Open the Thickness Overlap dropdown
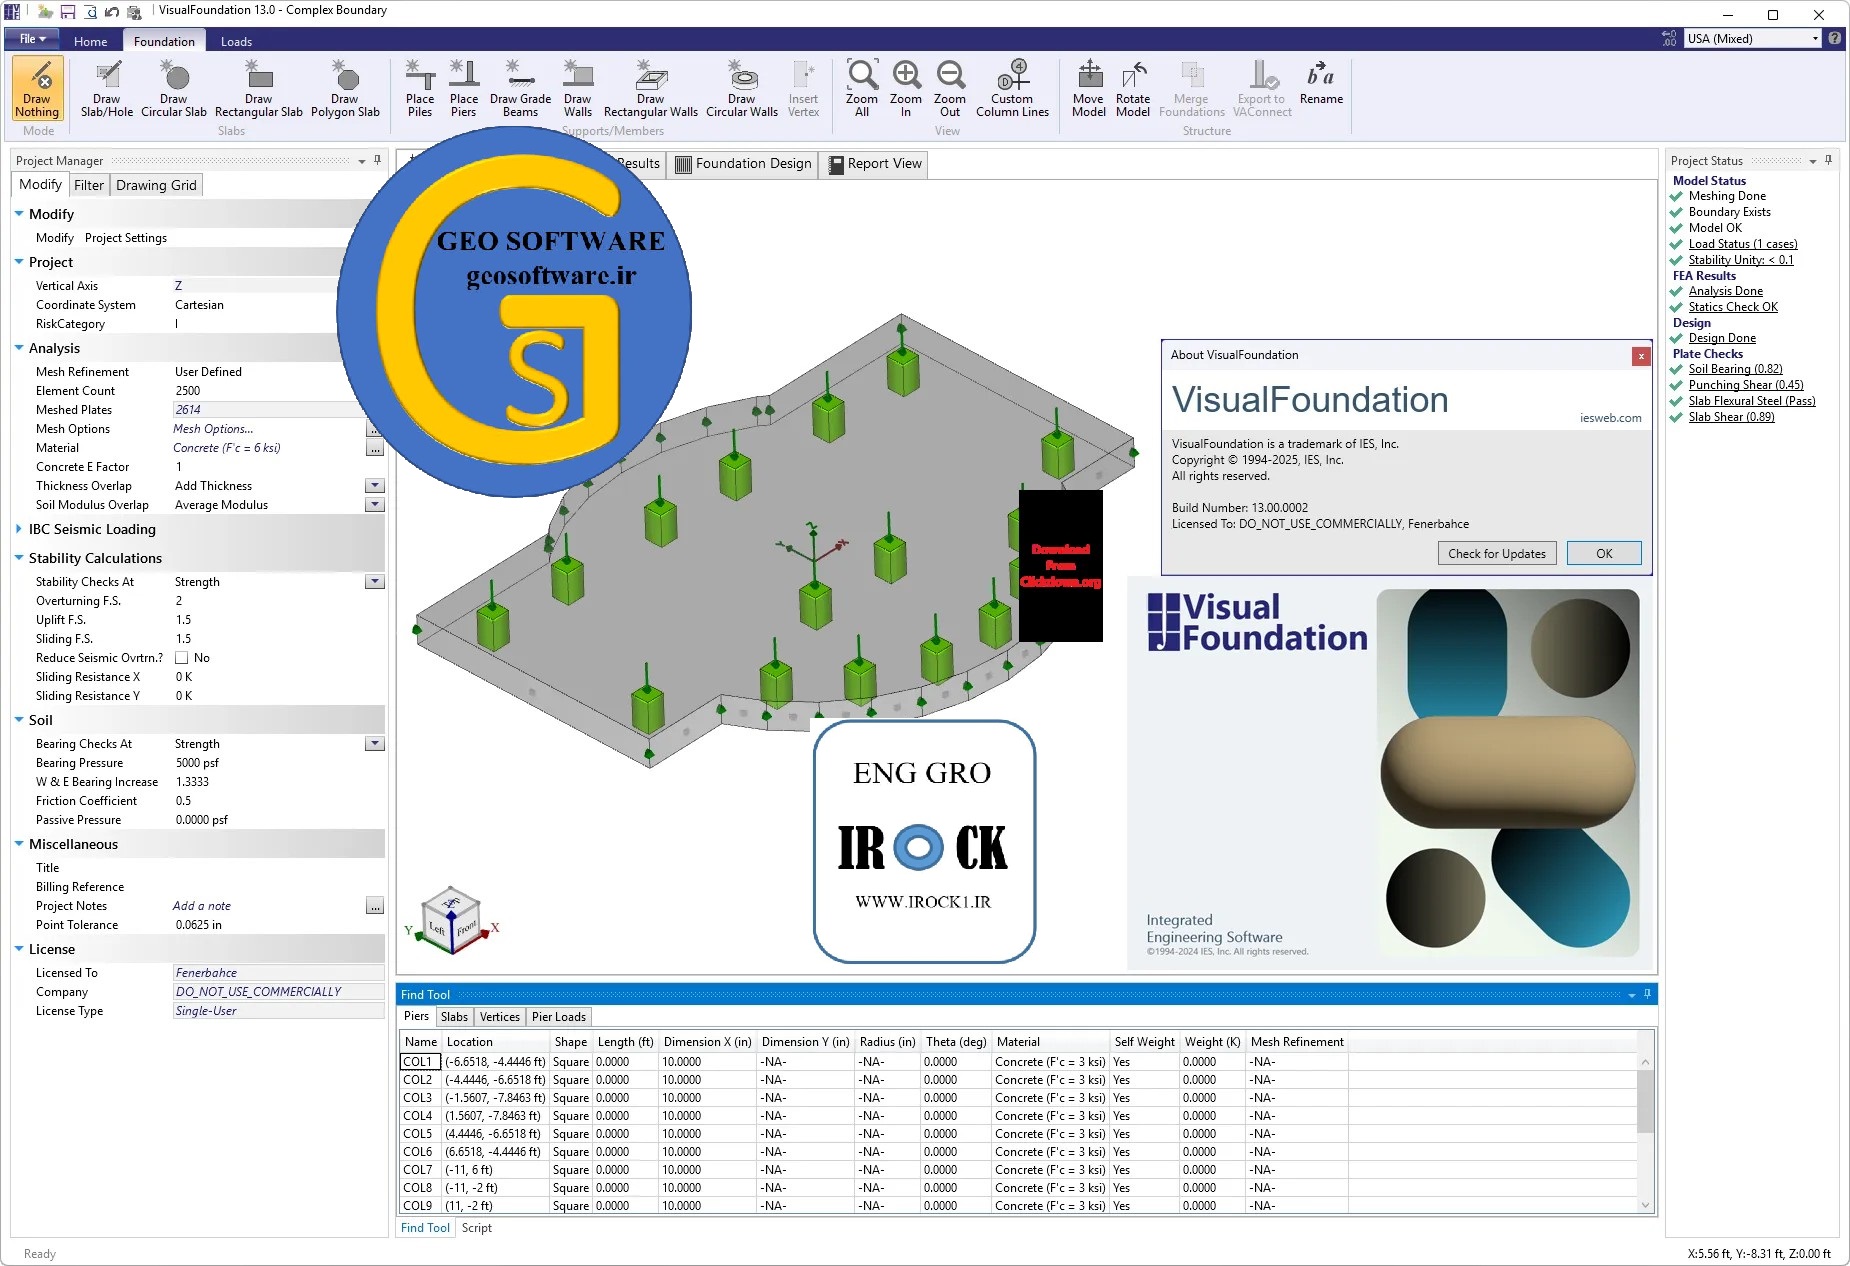 point(375,486)
